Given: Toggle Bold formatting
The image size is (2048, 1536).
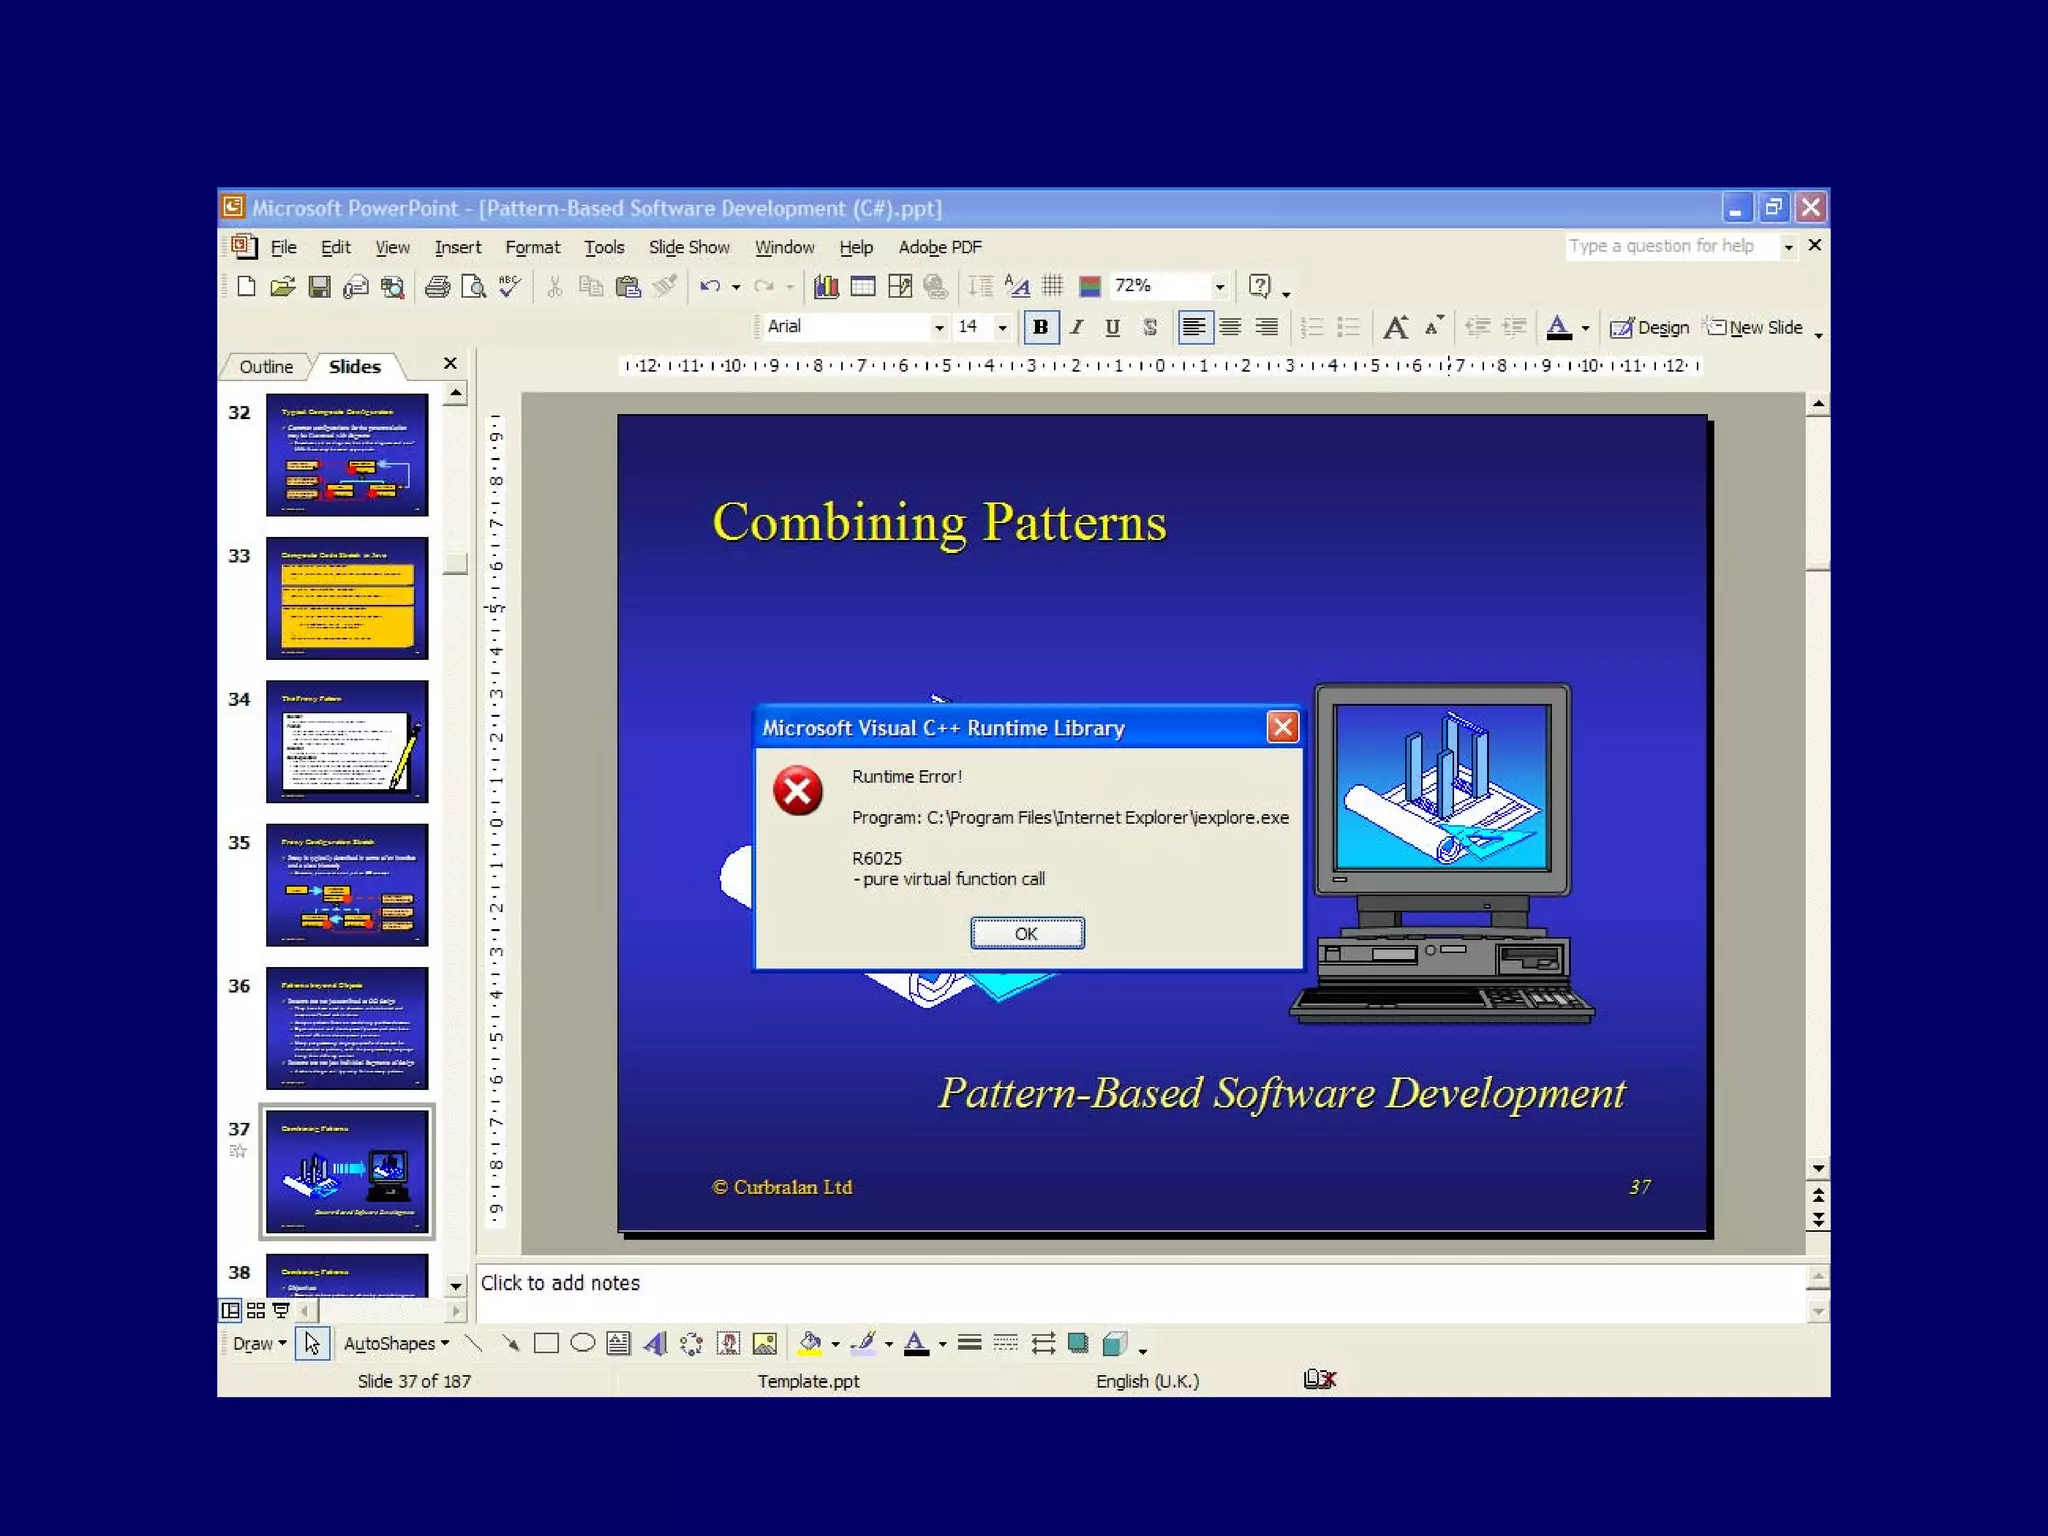Looking at the screenshot, I should coord(1040,327).
